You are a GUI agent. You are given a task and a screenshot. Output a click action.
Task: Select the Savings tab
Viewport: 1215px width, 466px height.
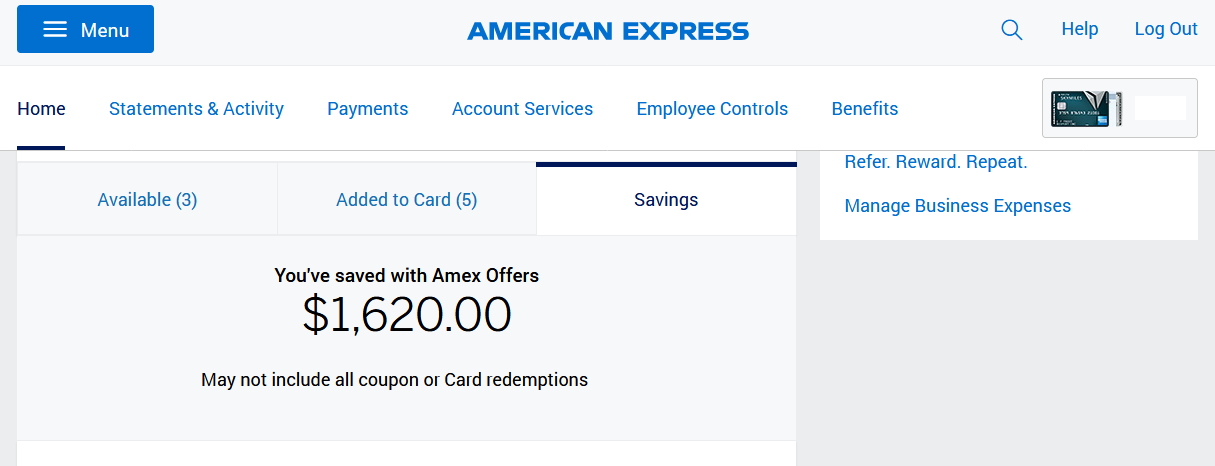point(666,200)
